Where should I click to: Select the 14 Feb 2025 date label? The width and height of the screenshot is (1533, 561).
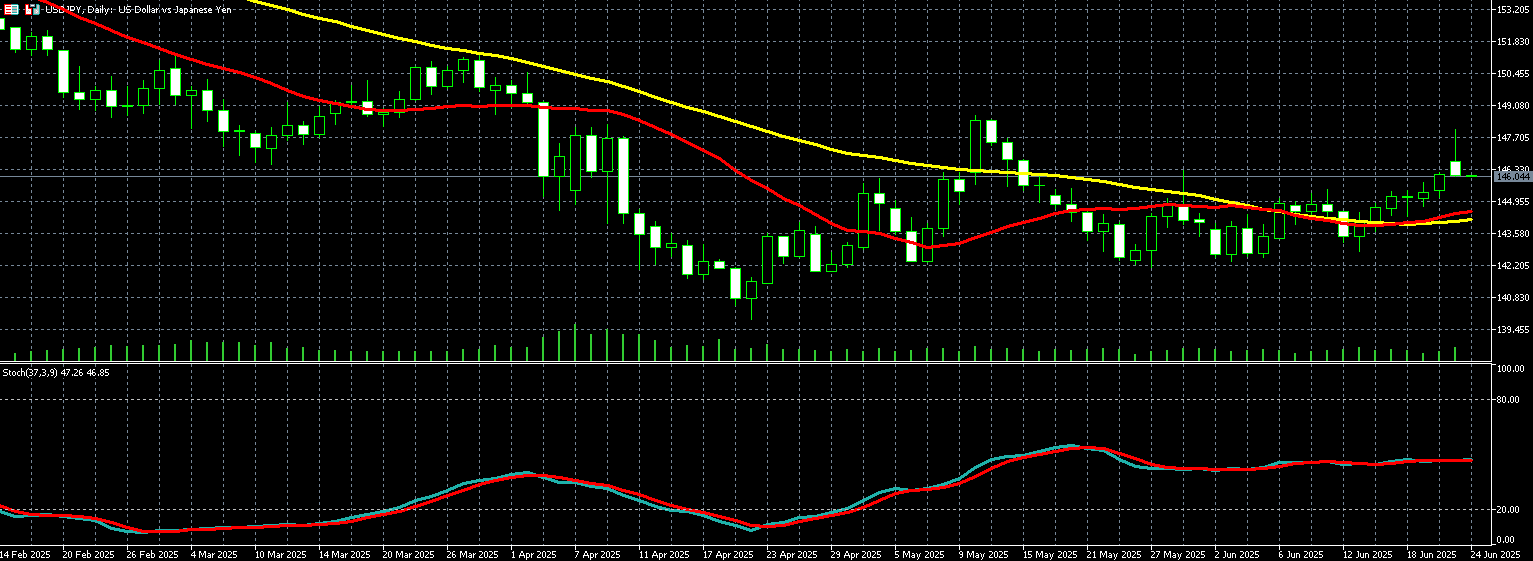tap(24, 554)
